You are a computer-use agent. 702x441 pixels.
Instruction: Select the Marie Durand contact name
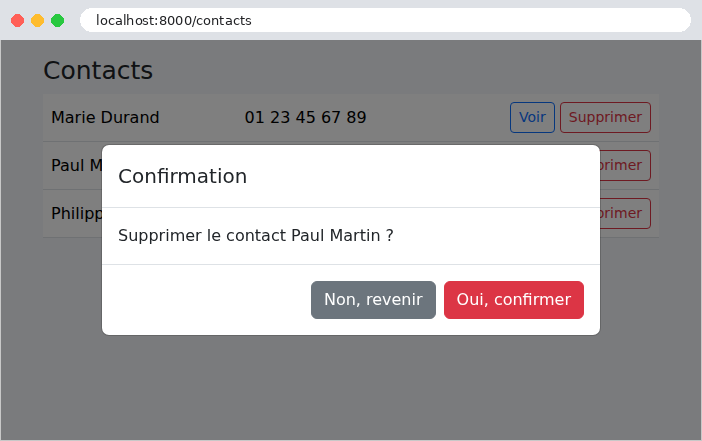point(105,117)
